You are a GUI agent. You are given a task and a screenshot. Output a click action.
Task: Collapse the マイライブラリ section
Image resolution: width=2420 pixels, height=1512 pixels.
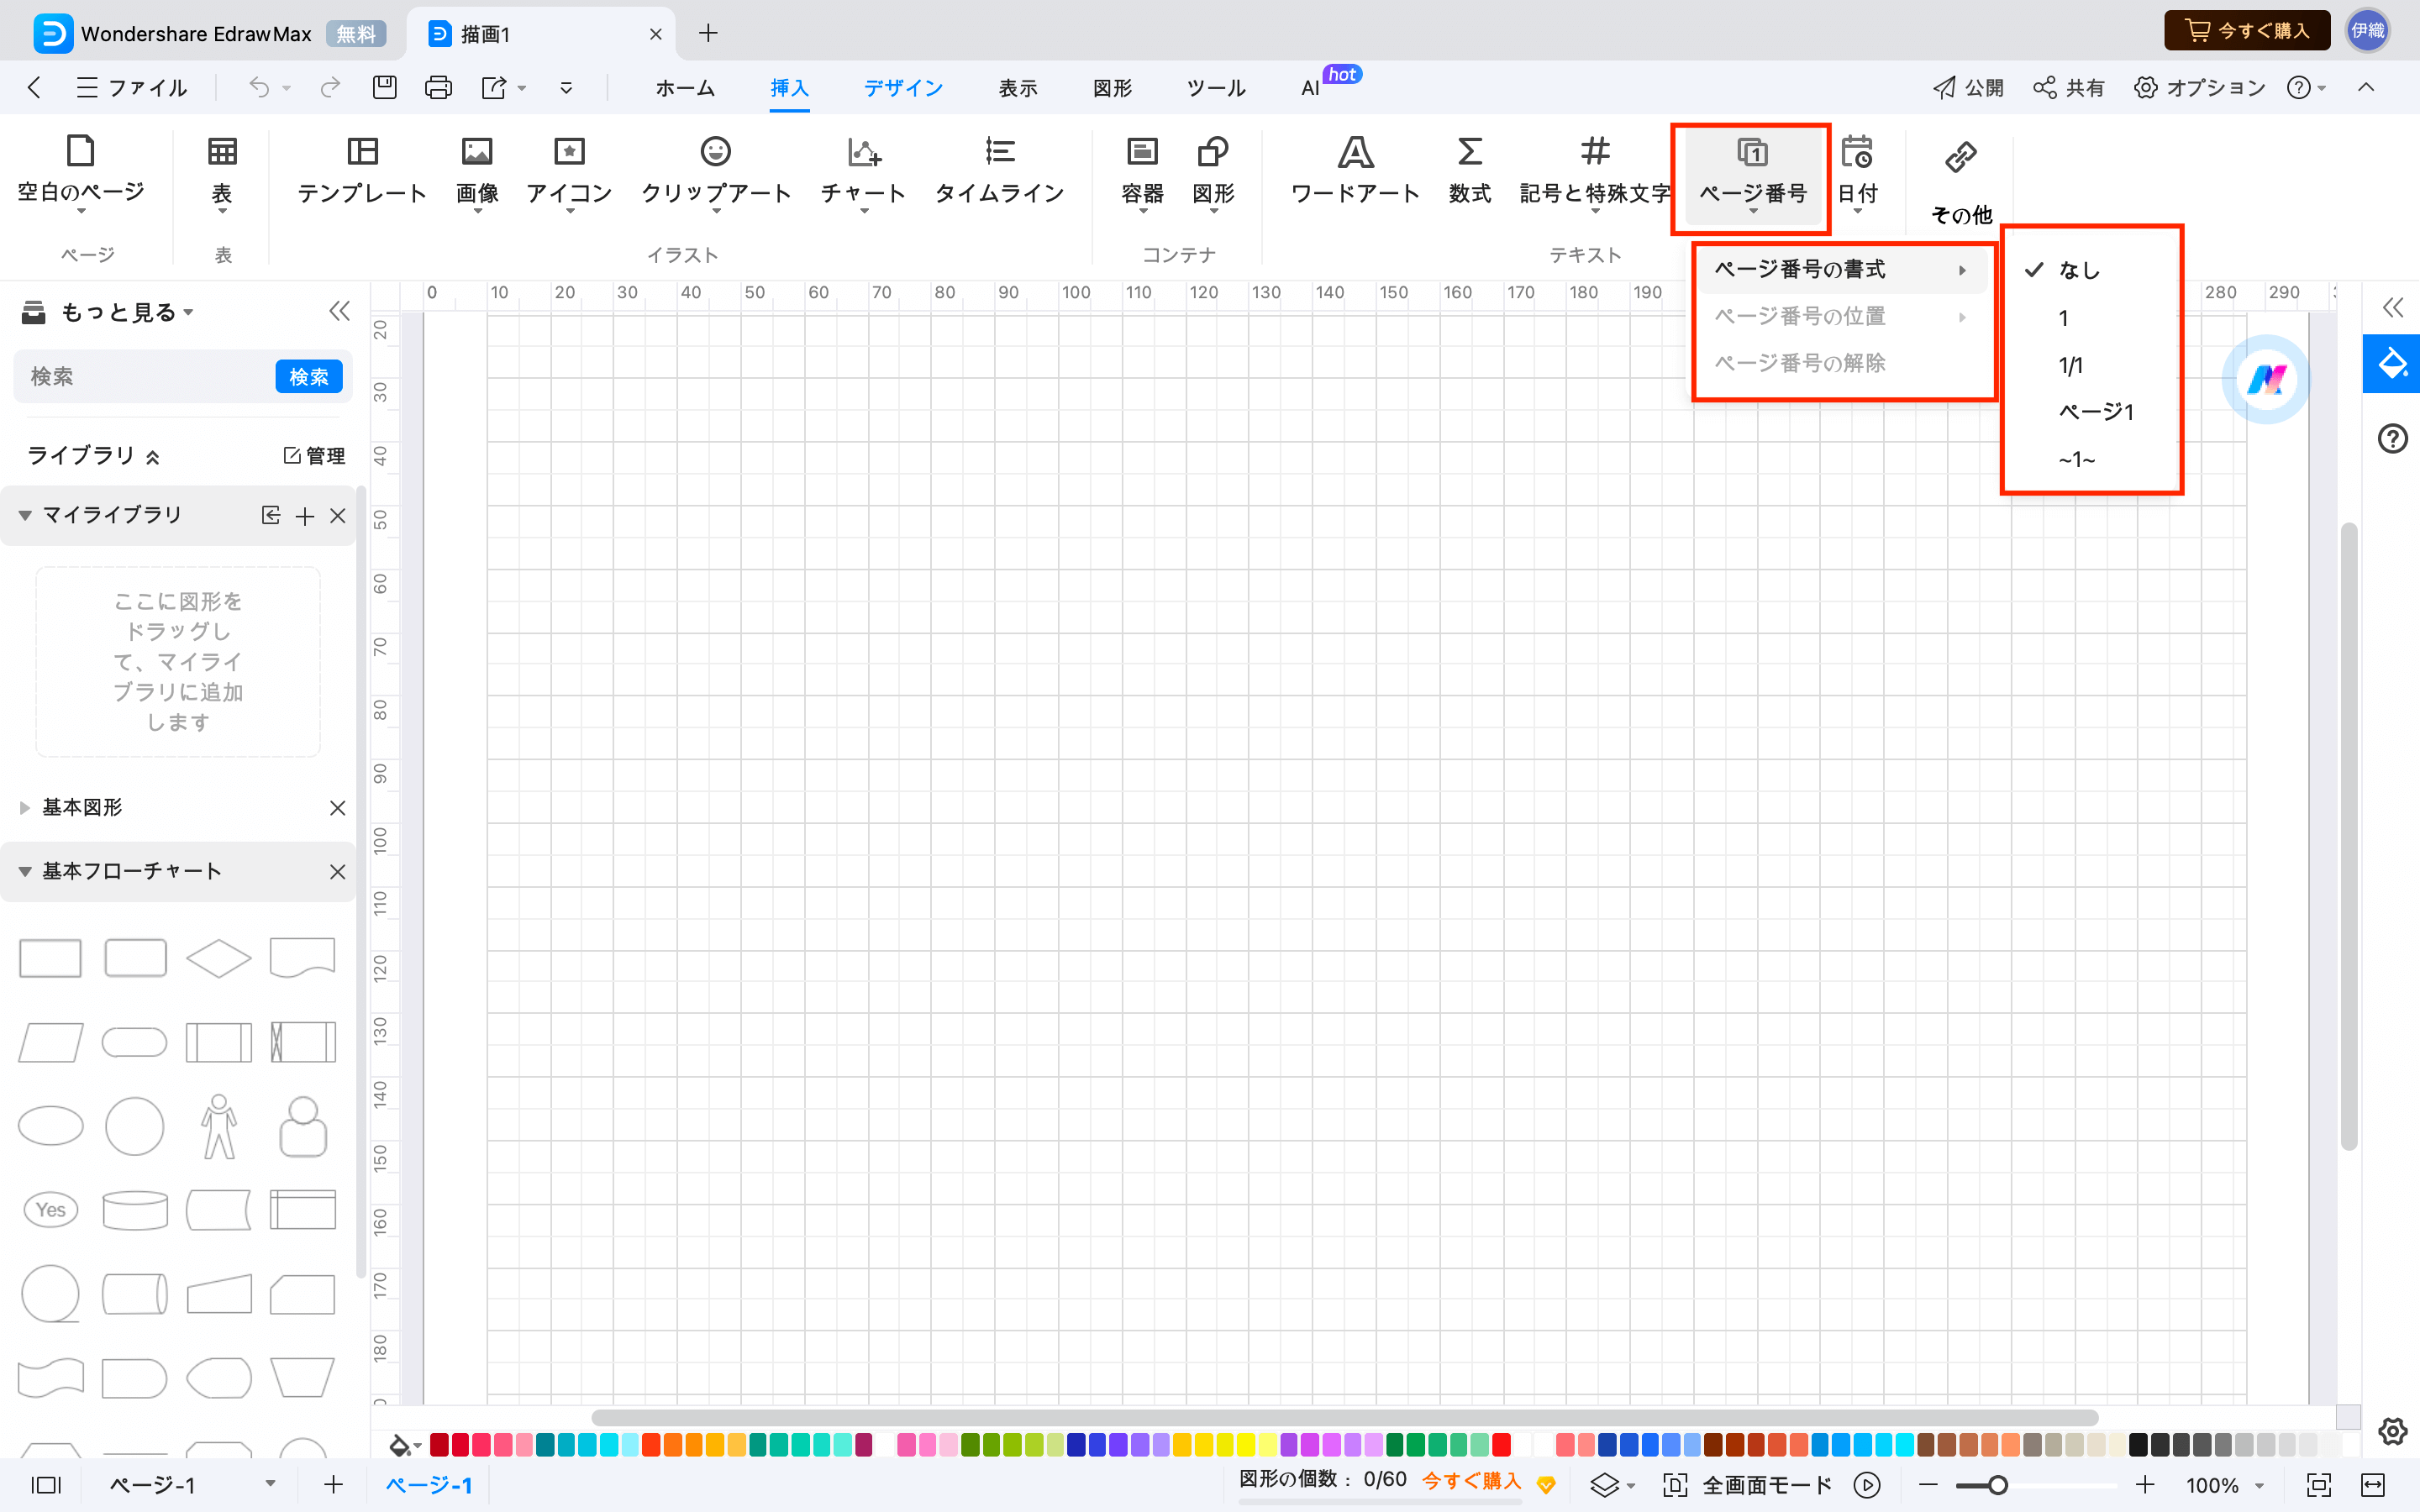pos(25,515)
